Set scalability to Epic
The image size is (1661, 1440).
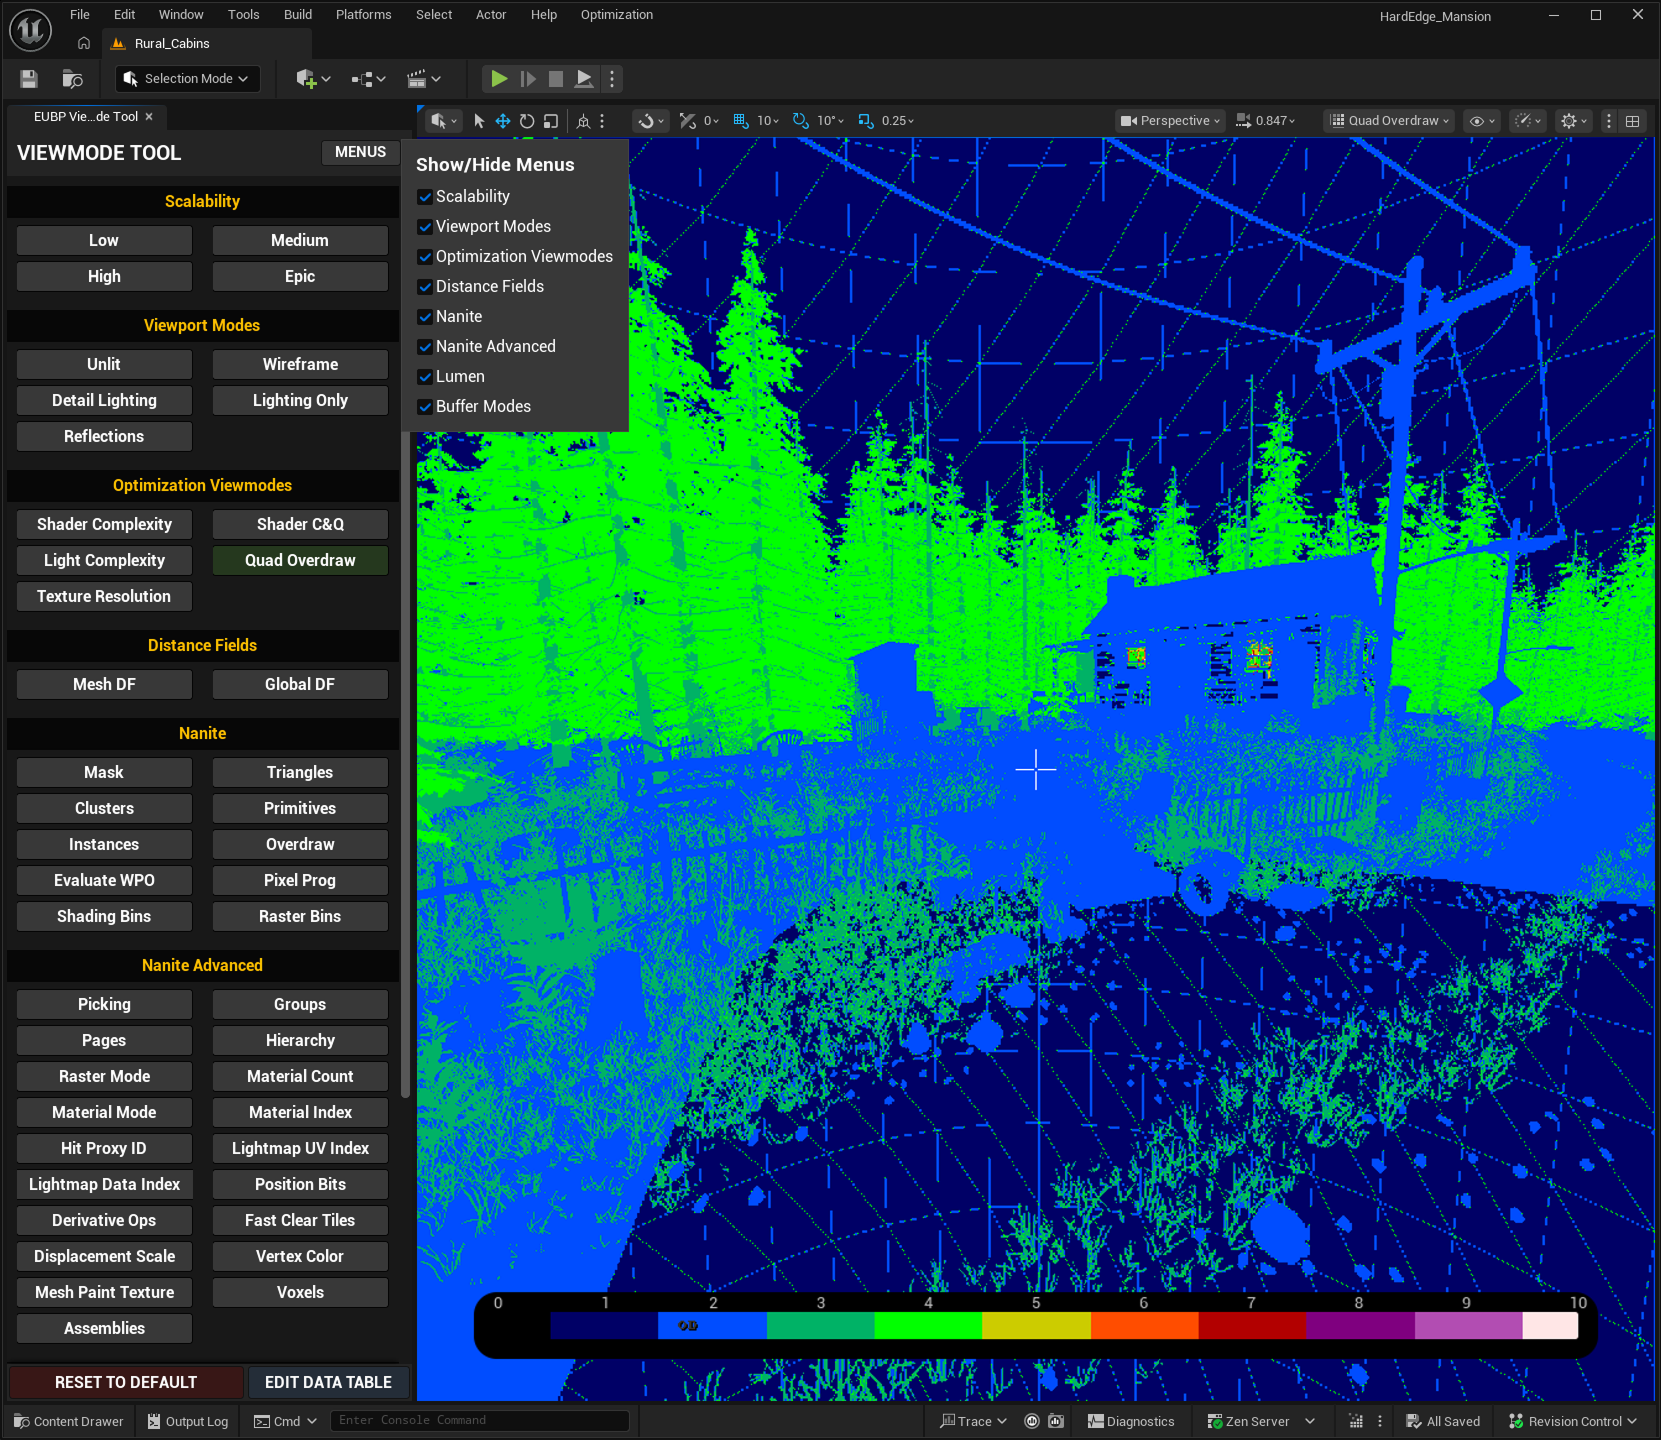tap(300, 276)
